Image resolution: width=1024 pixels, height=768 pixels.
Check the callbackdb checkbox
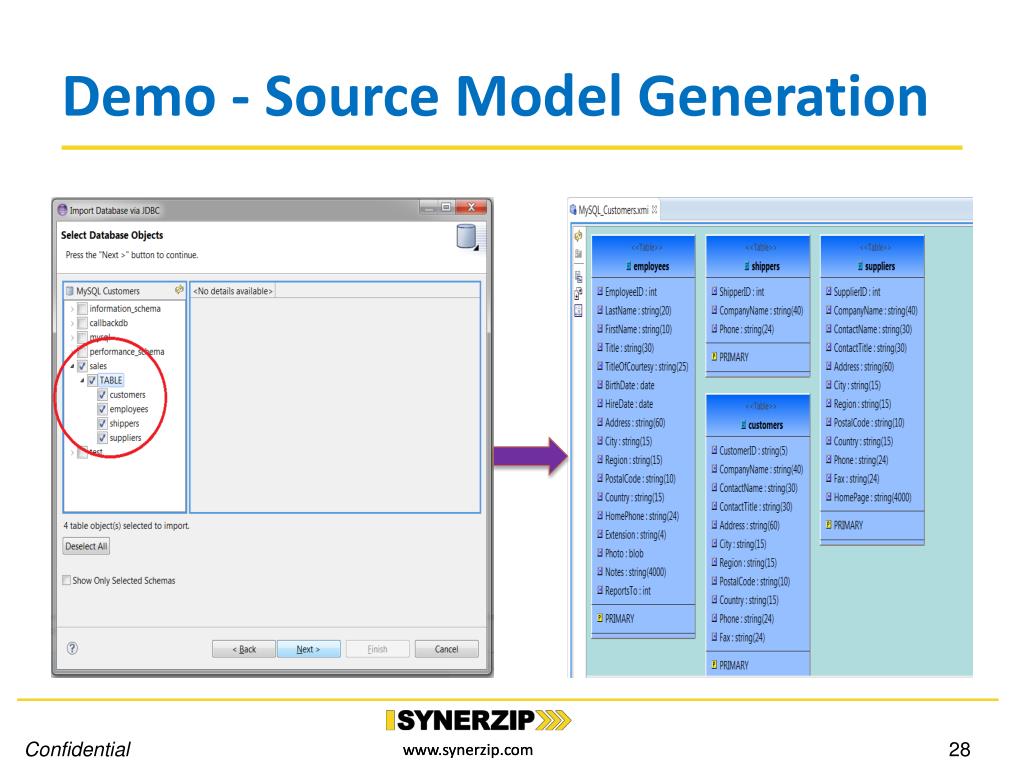point(82,323)
